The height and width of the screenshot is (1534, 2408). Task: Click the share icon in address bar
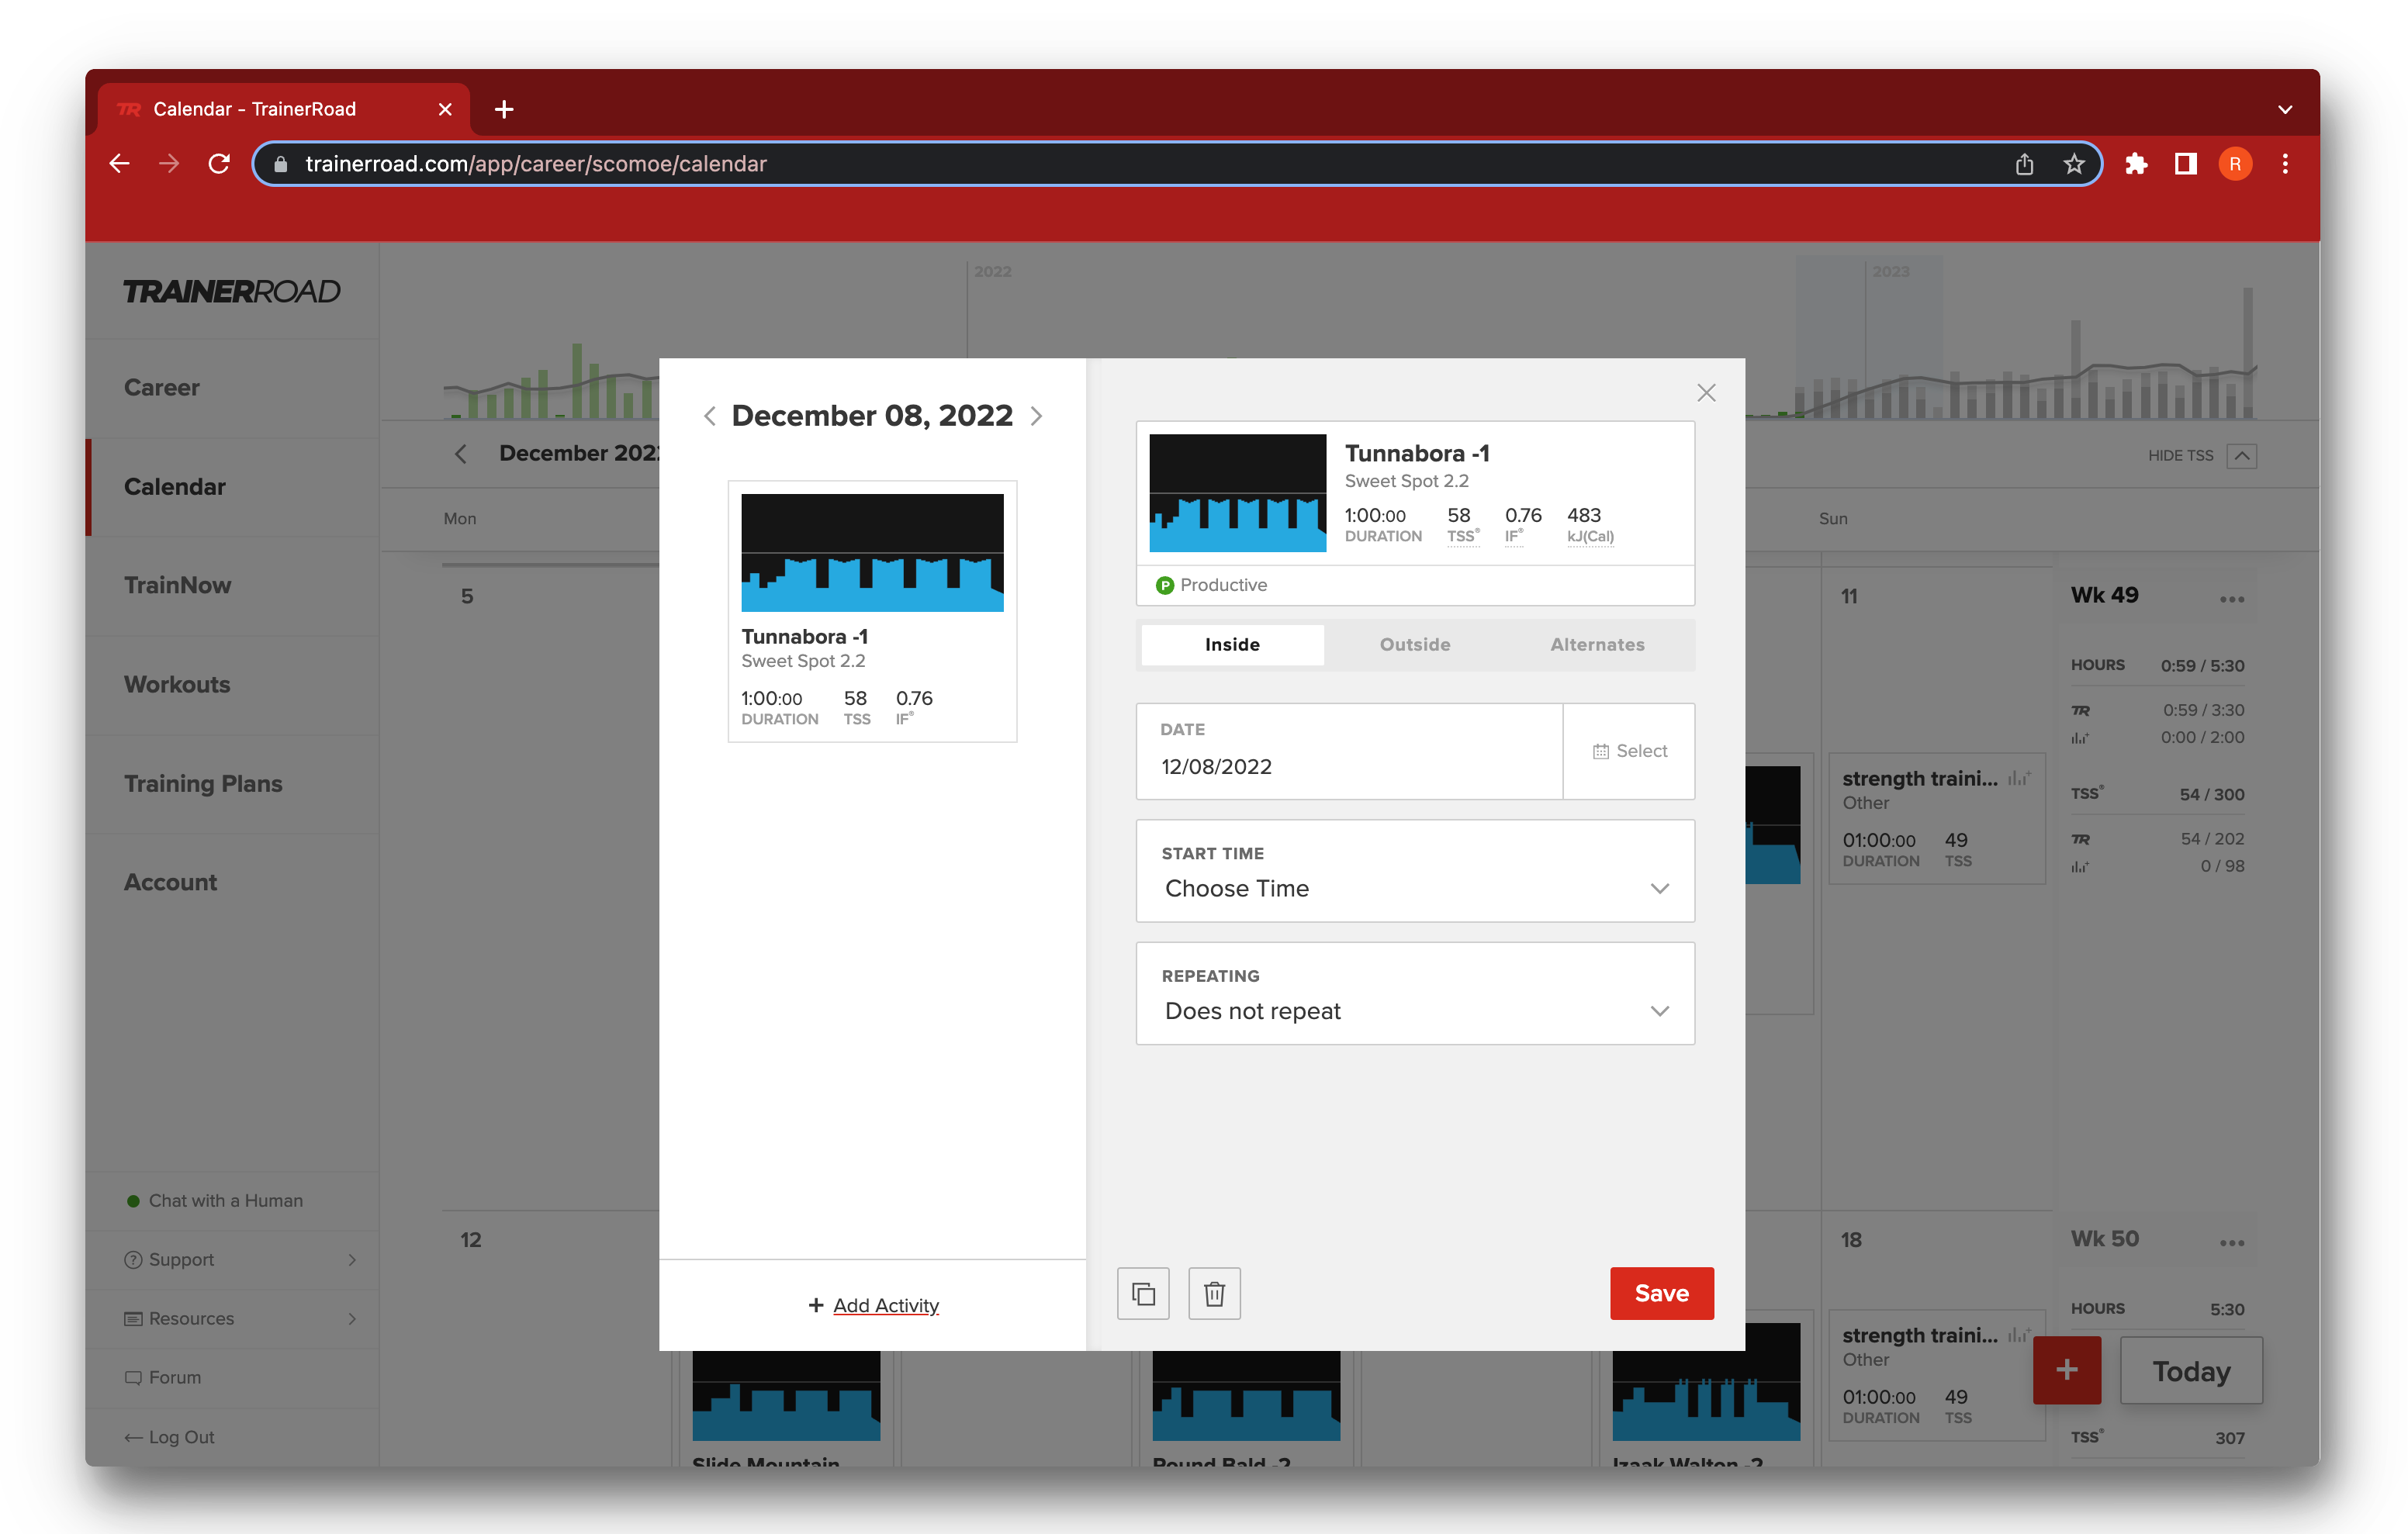click(2024, 164)
